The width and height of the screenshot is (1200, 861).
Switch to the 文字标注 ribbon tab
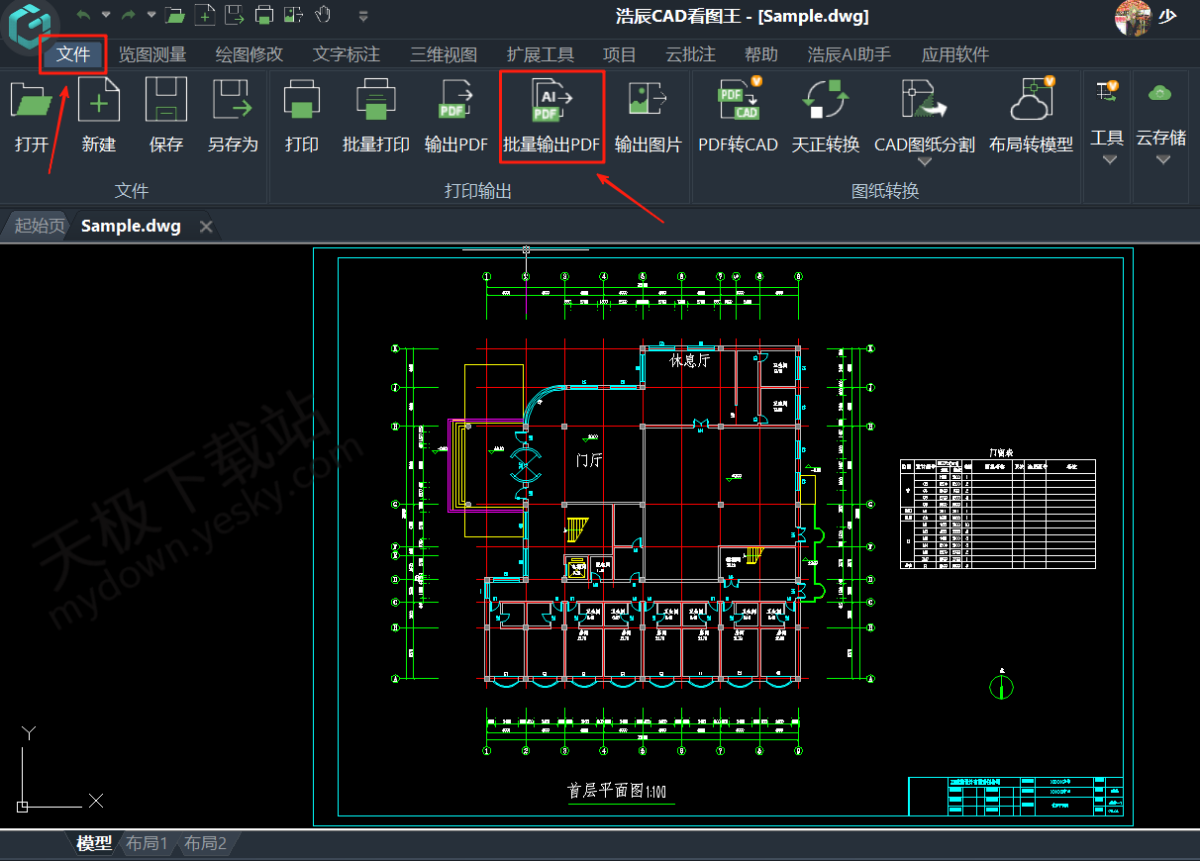click(346, 54)
